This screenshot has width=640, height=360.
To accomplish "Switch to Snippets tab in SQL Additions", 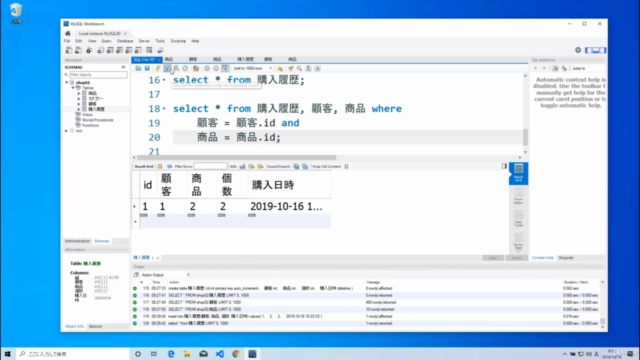I will (566, 258).
